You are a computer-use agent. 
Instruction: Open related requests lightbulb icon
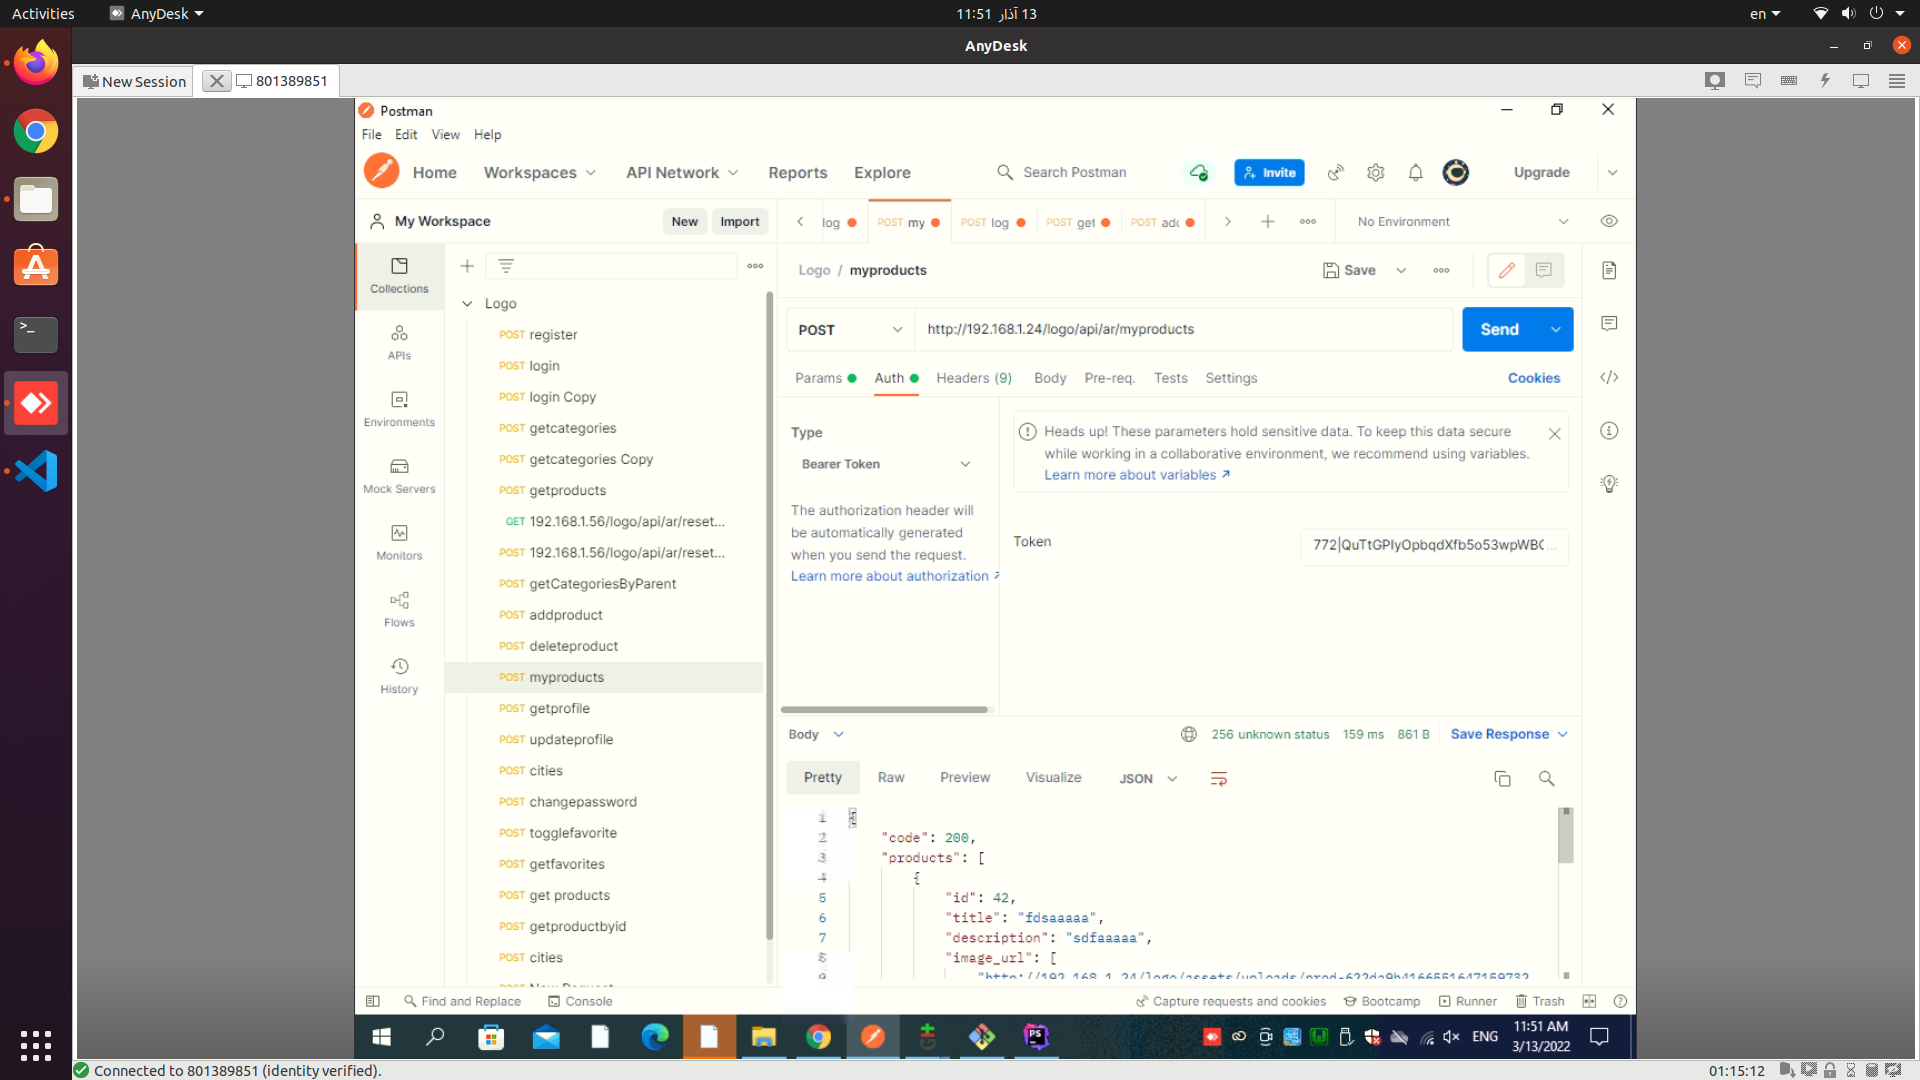coord(1609,484)
